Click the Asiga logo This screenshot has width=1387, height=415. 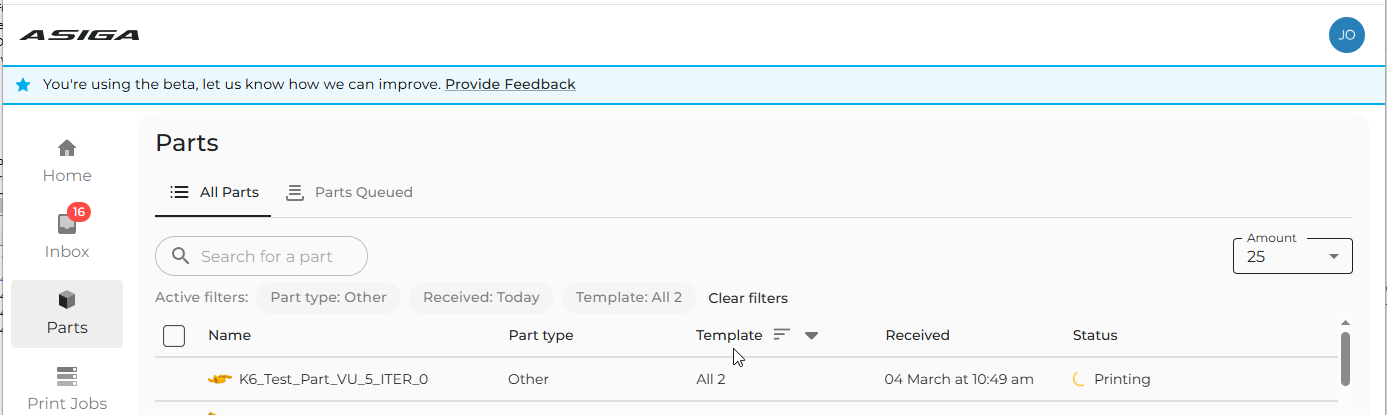pyautogui.click(x=80, y=35)
